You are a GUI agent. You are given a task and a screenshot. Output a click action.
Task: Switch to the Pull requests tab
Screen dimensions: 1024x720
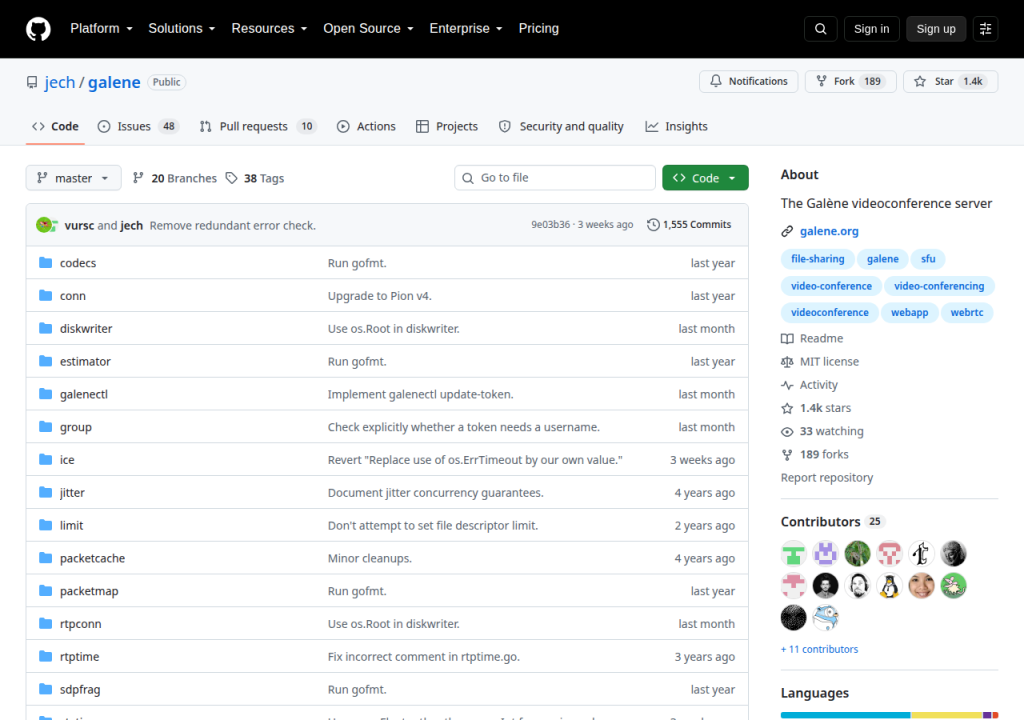(x=258, y=127)
